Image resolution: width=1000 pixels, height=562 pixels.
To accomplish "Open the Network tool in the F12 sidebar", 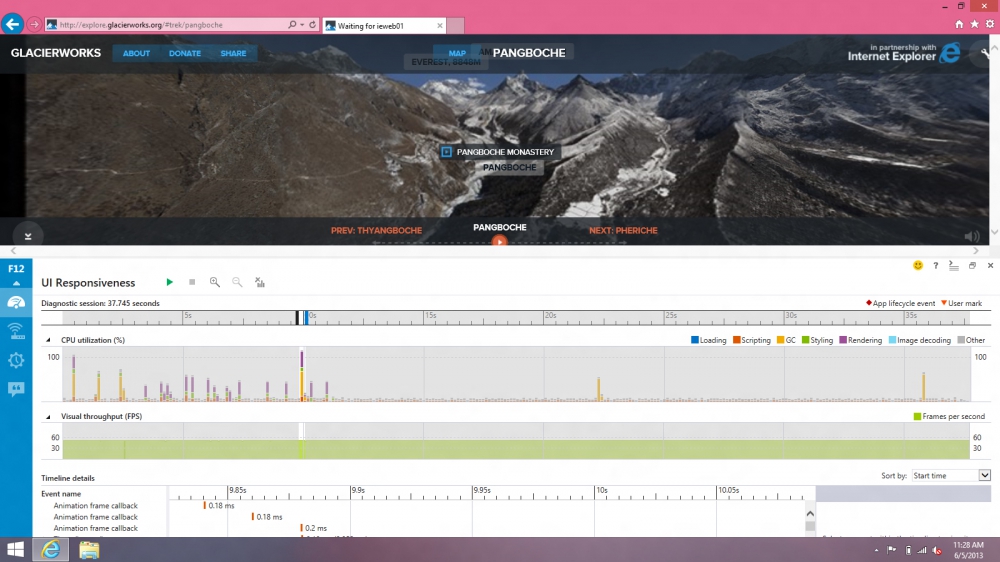I will [16, 331].
